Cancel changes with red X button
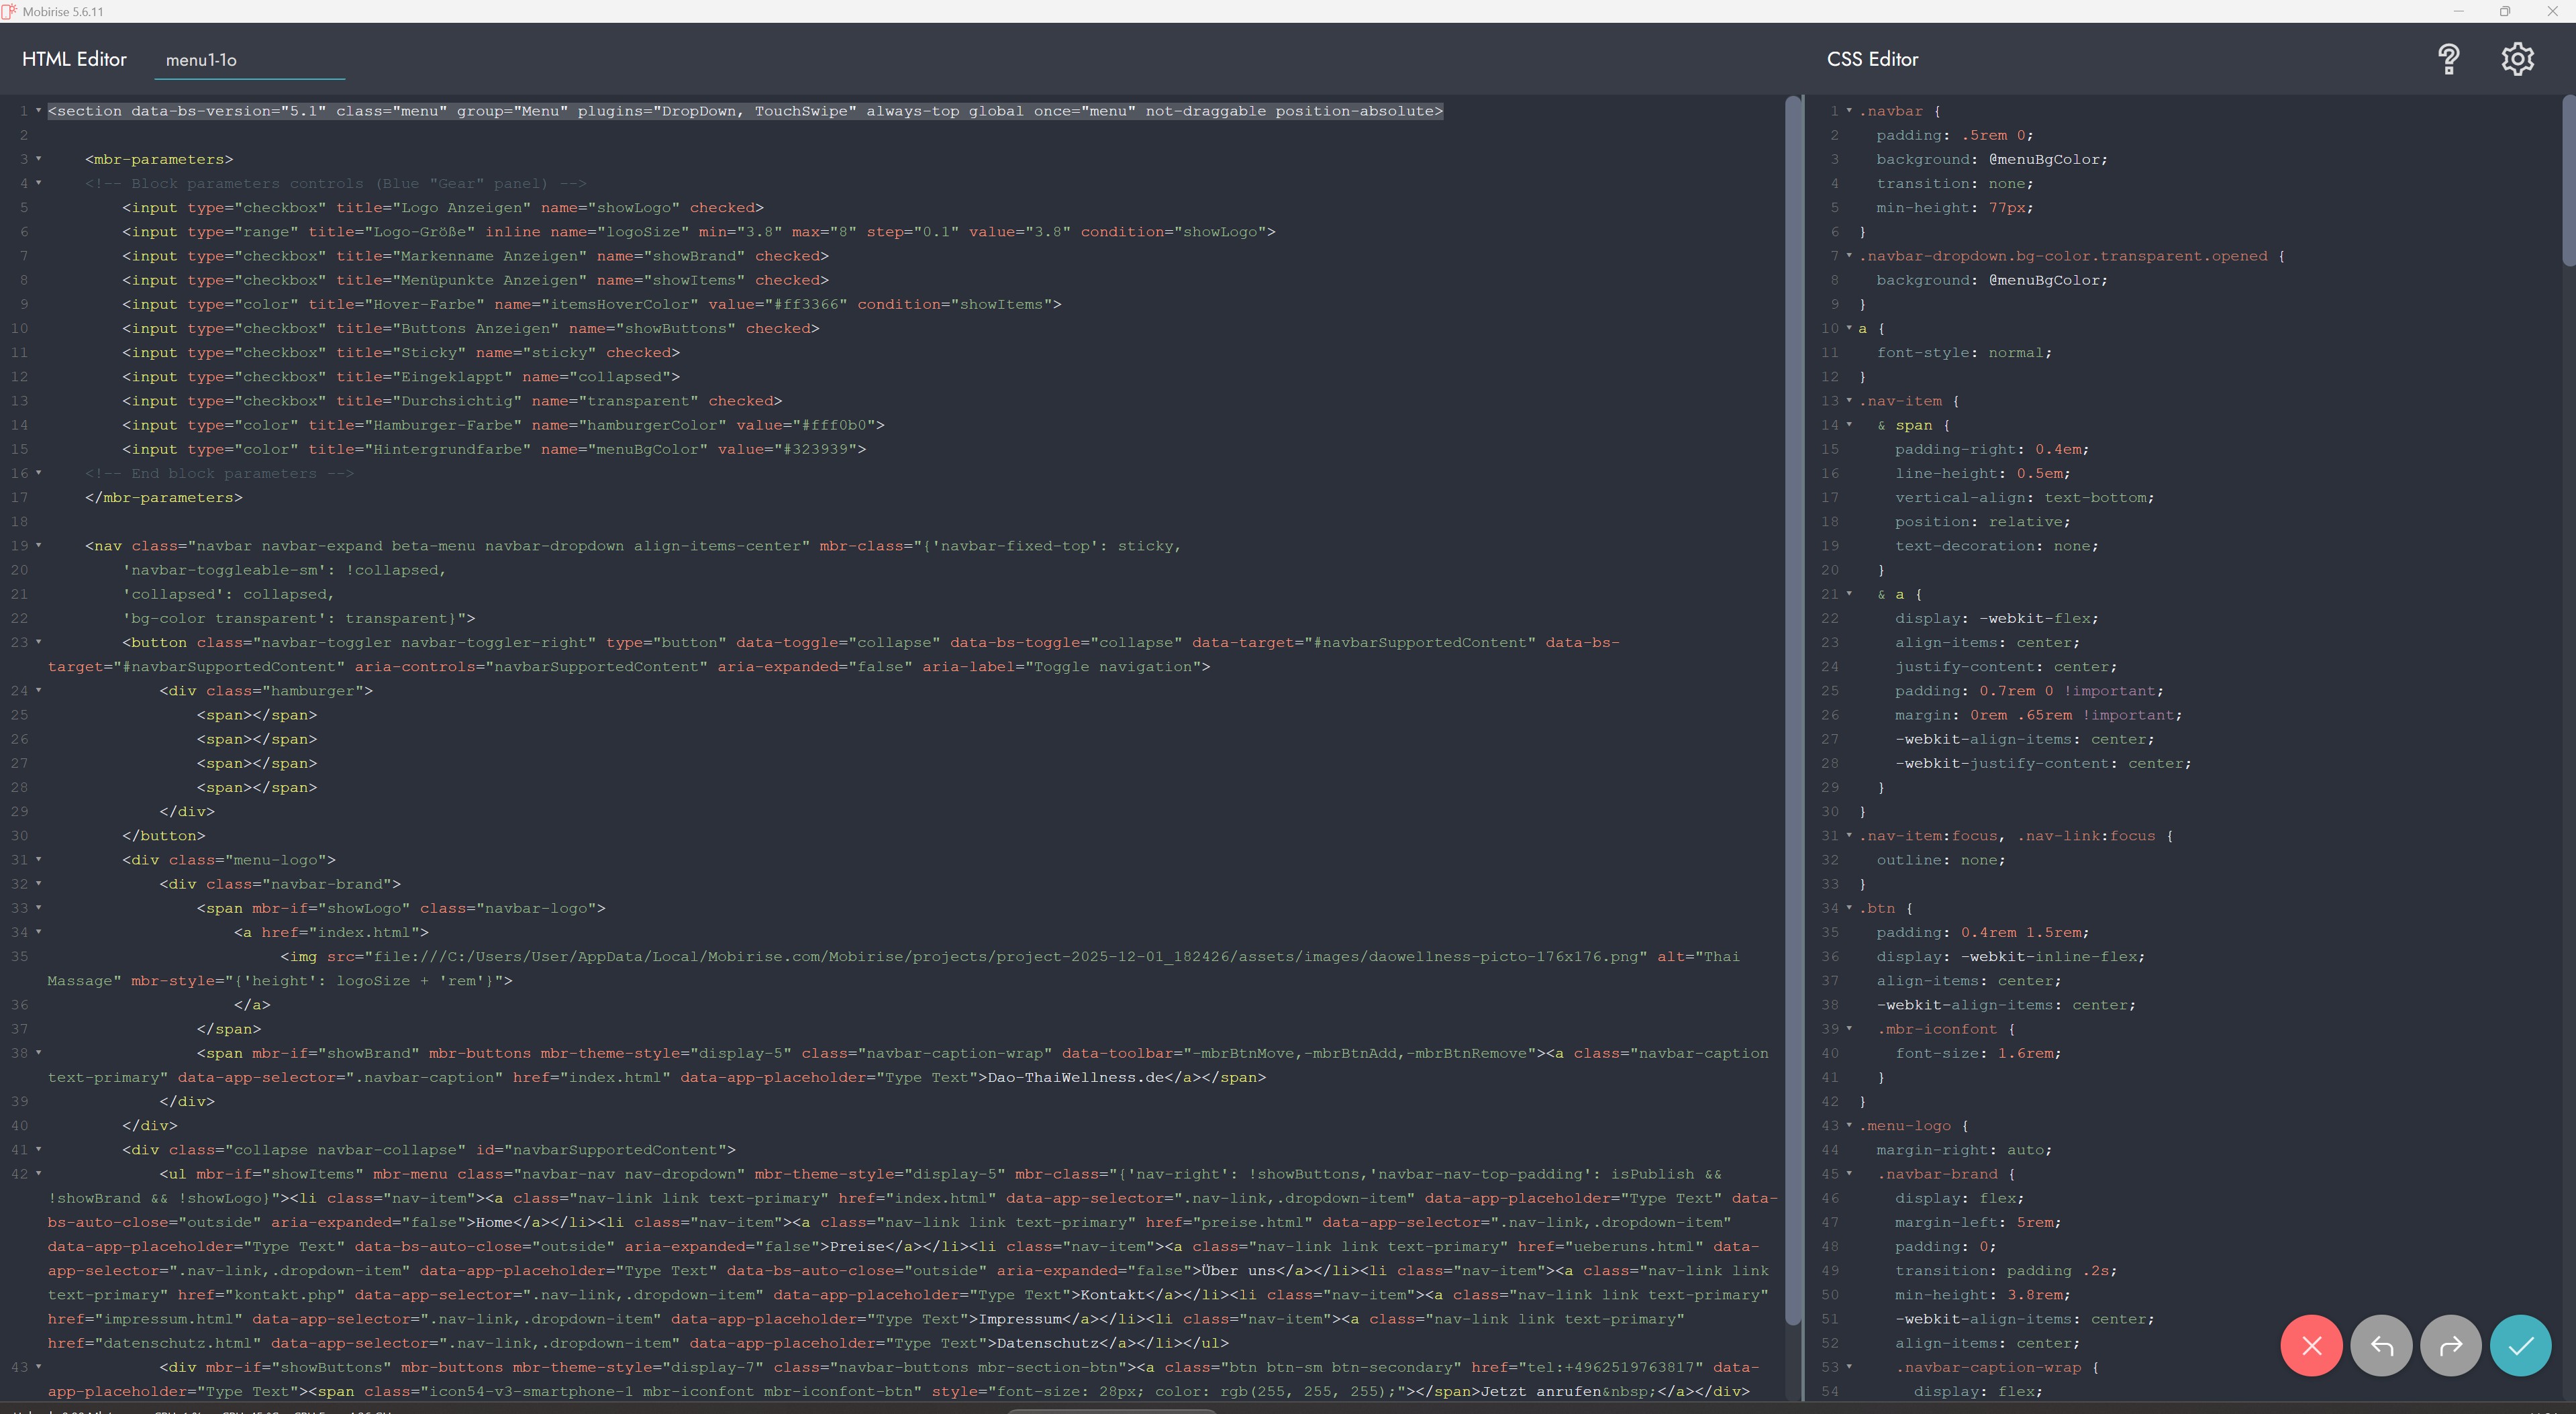The width and height of the screenshot is (2576, 1414). (2311, 1345)
